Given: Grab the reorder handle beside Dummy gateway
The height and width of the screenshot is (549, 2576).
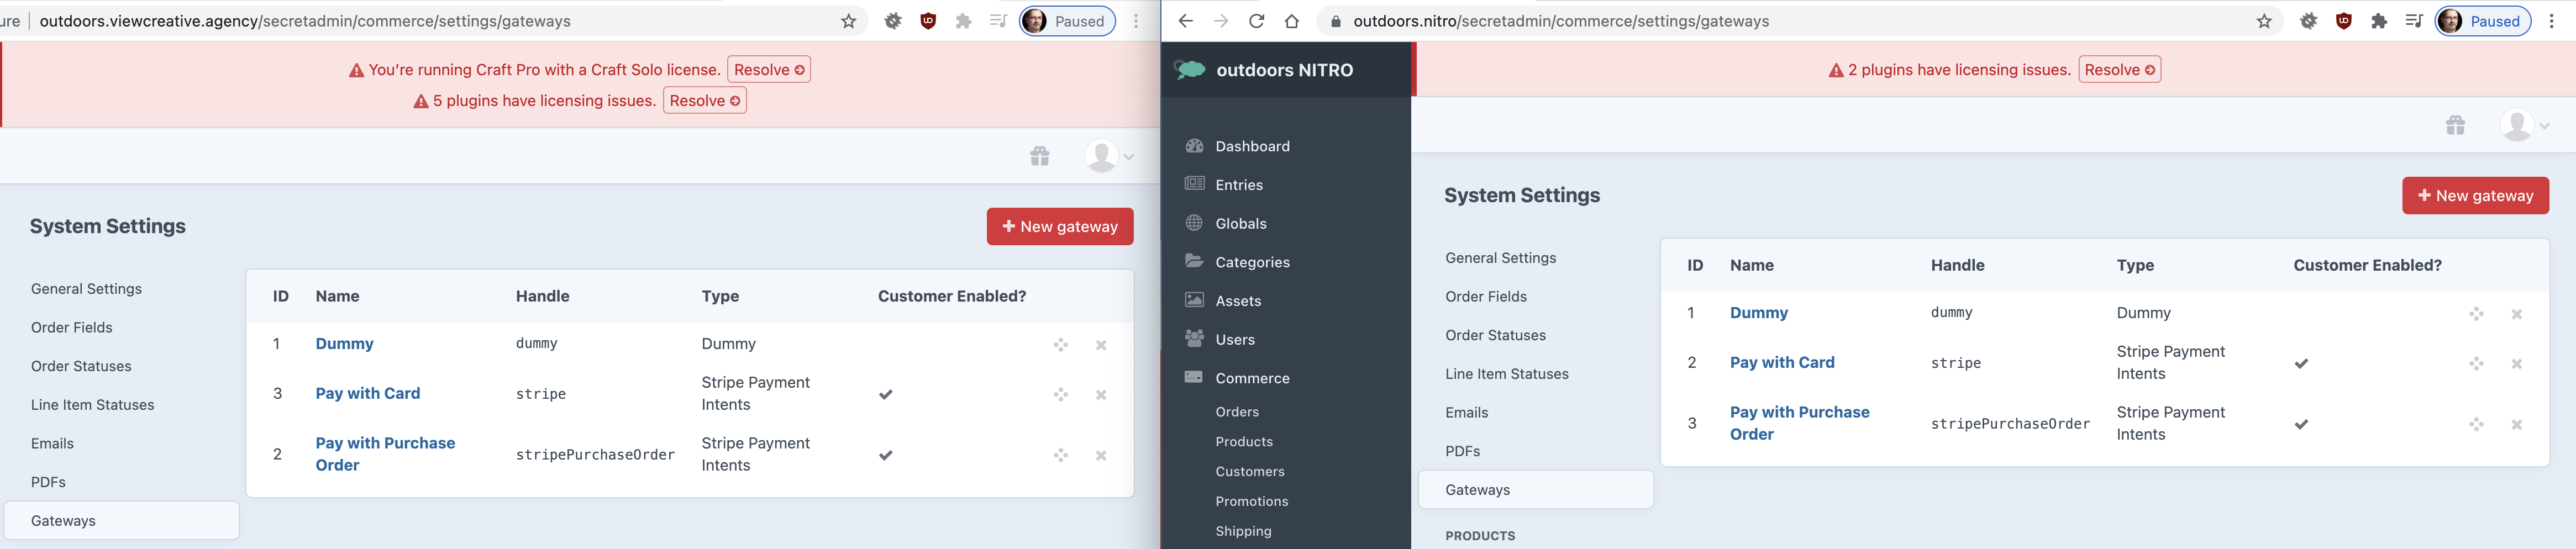Looking at the screenshot, I should pyautogui.click(x=2476, y=313).
